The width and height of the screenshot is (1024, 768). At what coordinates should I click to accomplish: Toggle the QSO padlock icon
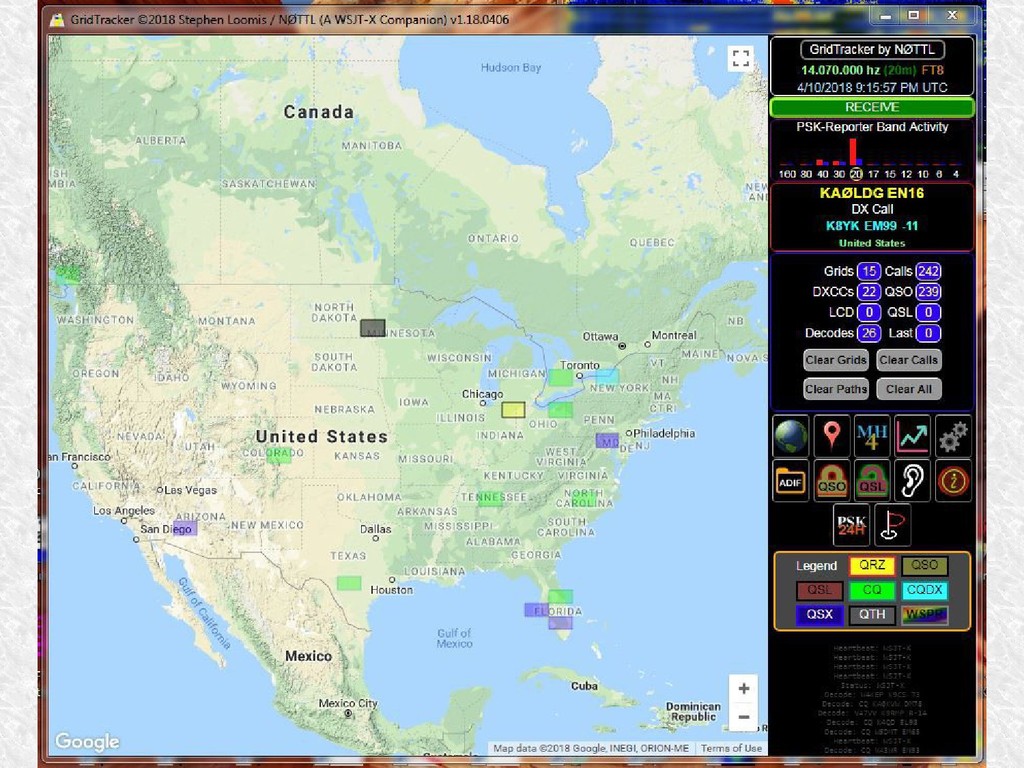coord(831,481)
